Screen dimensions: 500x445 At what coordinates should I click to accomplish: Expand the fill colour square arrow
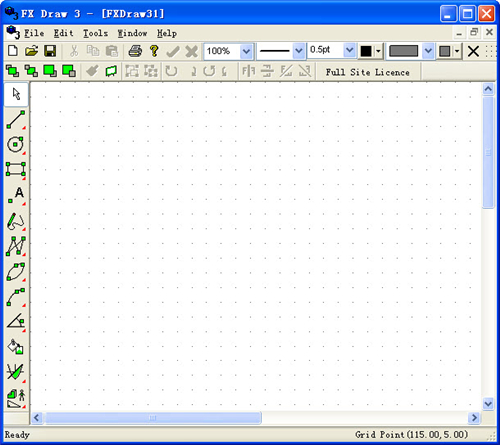pyautogui.click(x=457, y=51)
